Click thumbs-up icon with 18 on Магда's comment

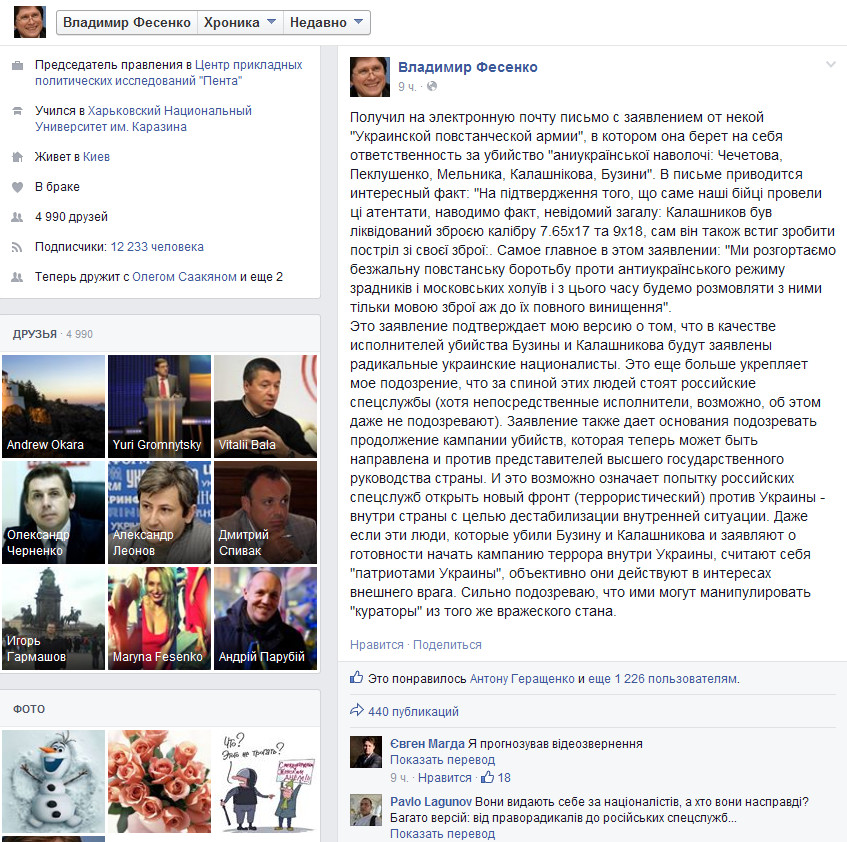(487, 777)
